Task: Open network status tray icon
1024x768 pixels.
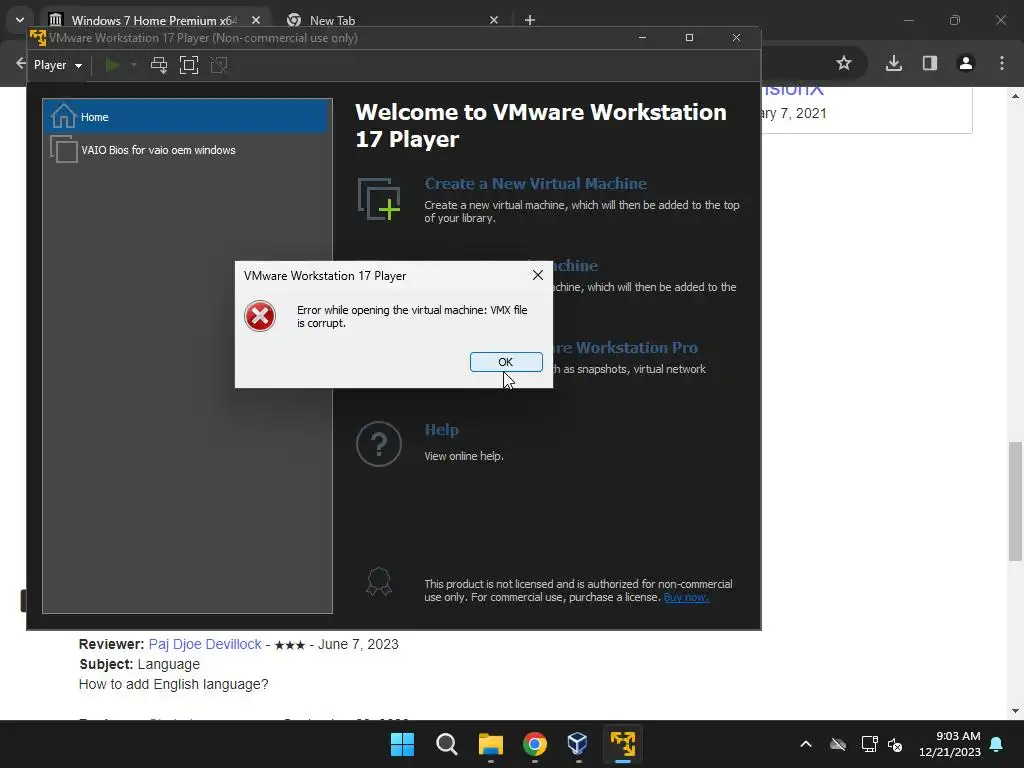Action: (x=869, y=744)
